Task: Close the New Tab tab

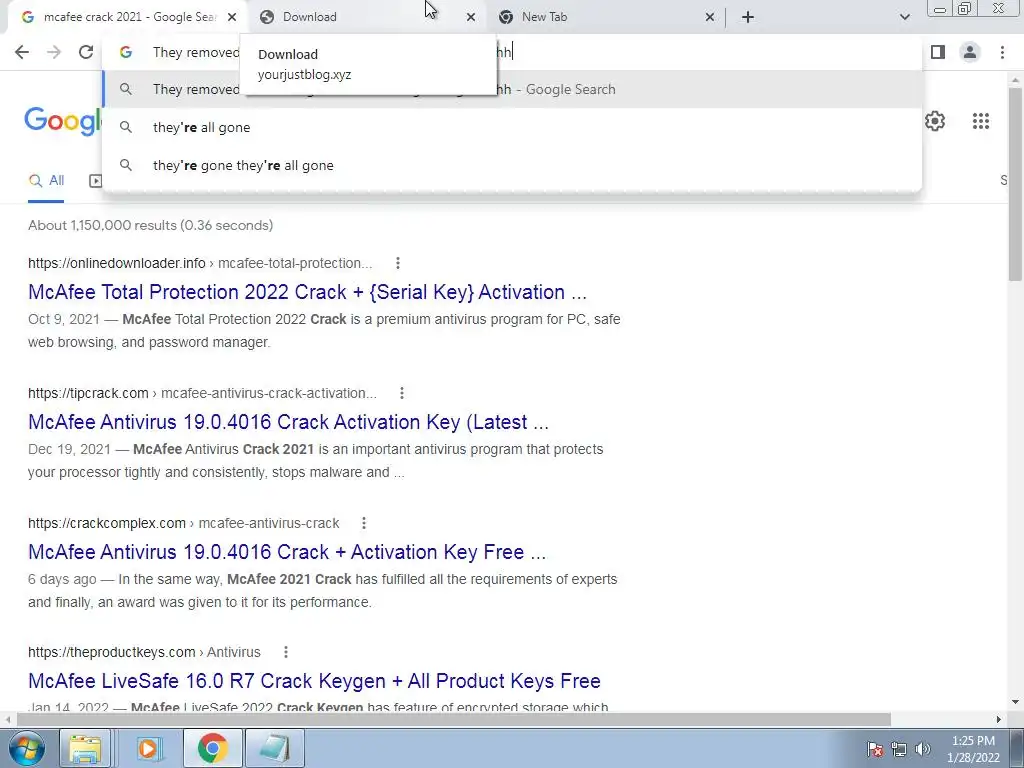Action: (710, 17)
